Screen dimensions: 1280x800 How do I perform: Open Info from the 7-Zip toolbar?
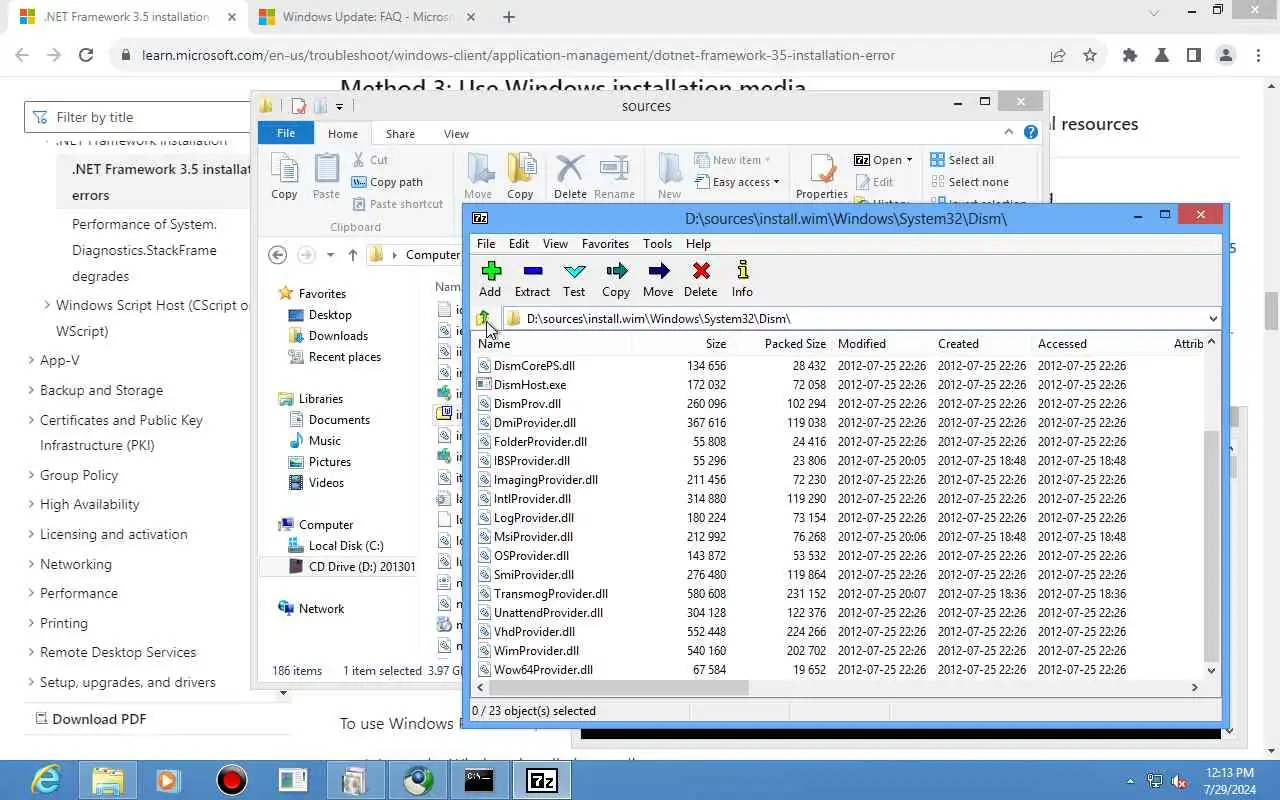(x=742, y=278)
